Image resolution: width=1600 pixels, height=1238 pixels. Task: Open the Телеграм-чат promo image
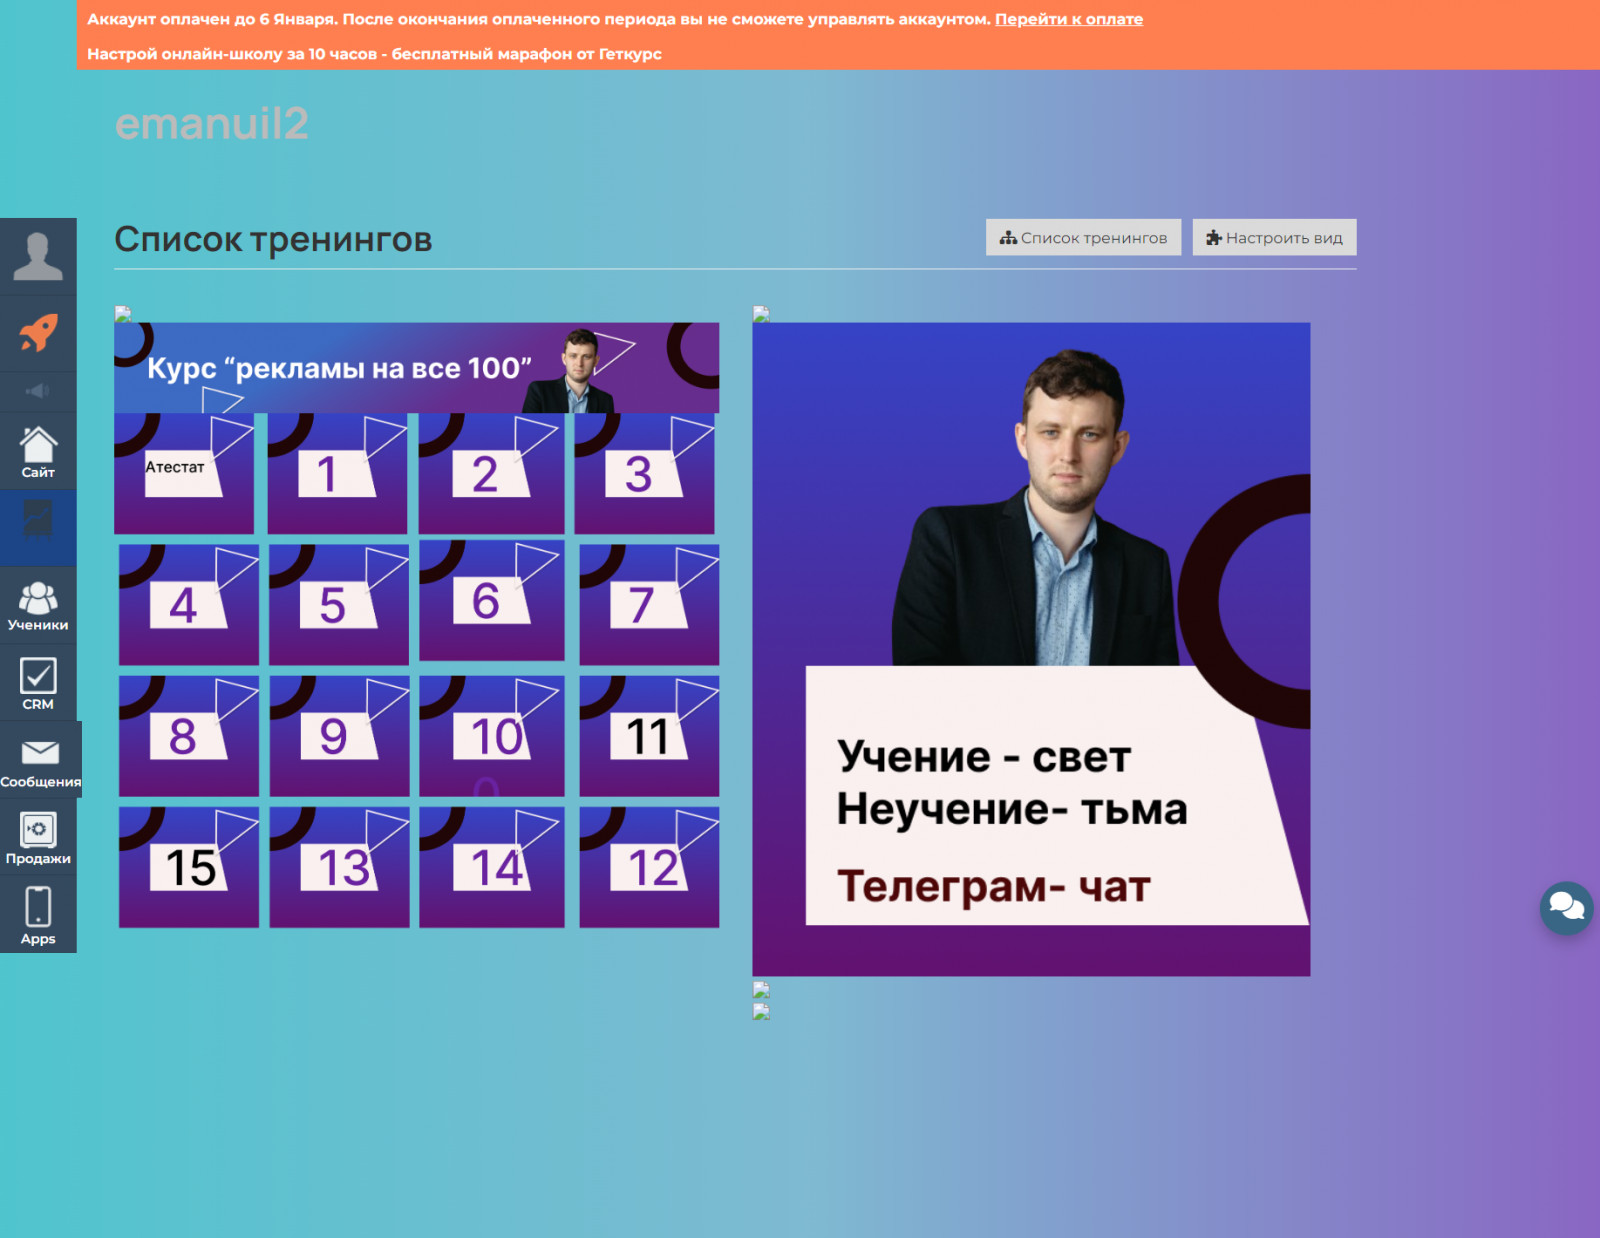[1031, 649]
